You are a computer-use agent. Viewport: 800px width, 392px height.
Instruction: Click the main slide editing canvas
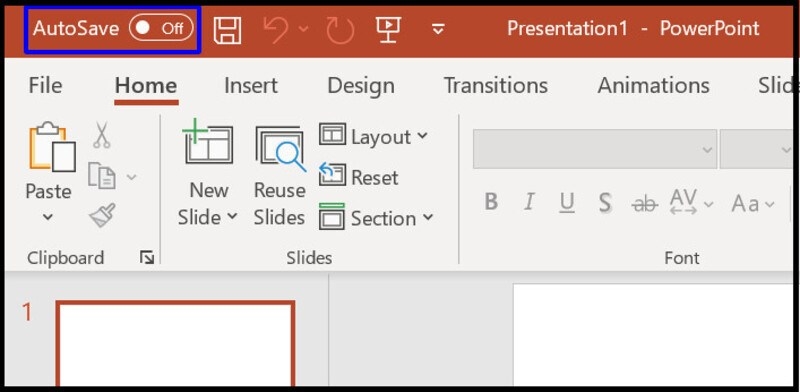653,335
